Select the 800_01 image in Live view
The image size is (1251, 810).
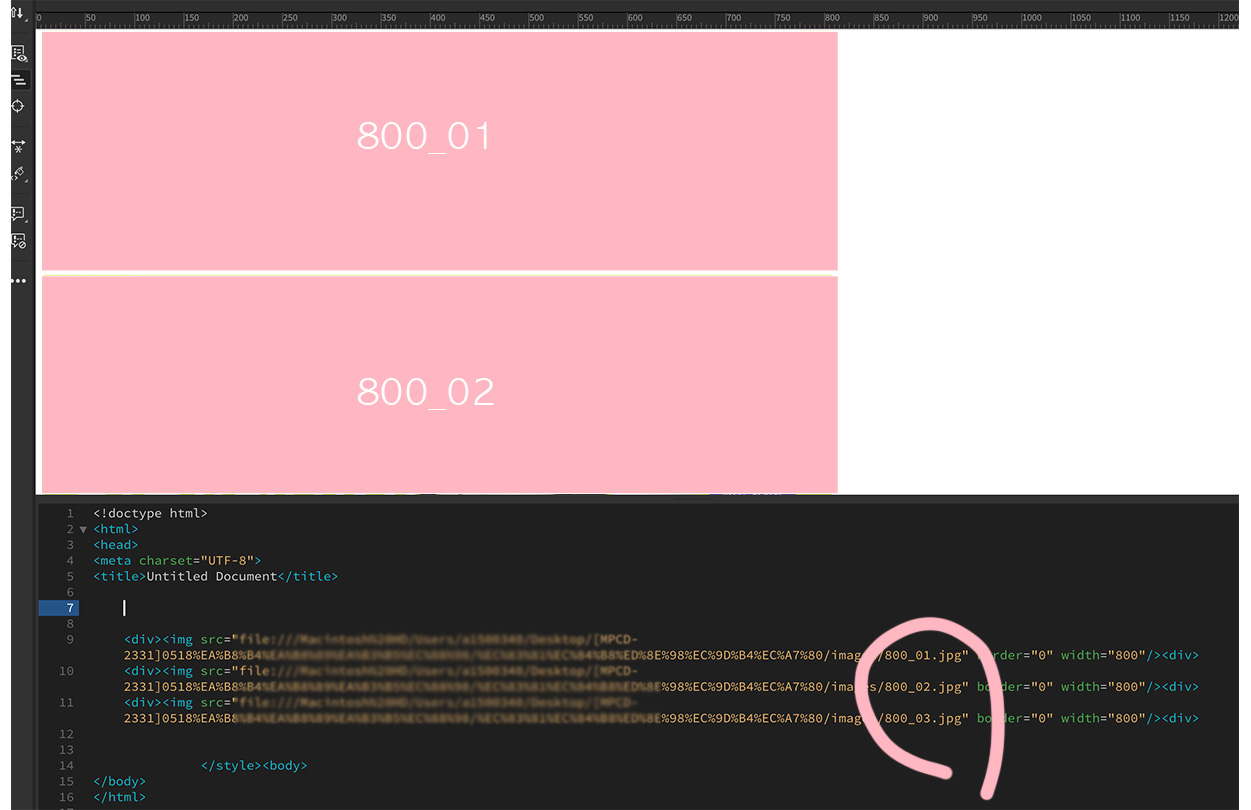point(439,150)
